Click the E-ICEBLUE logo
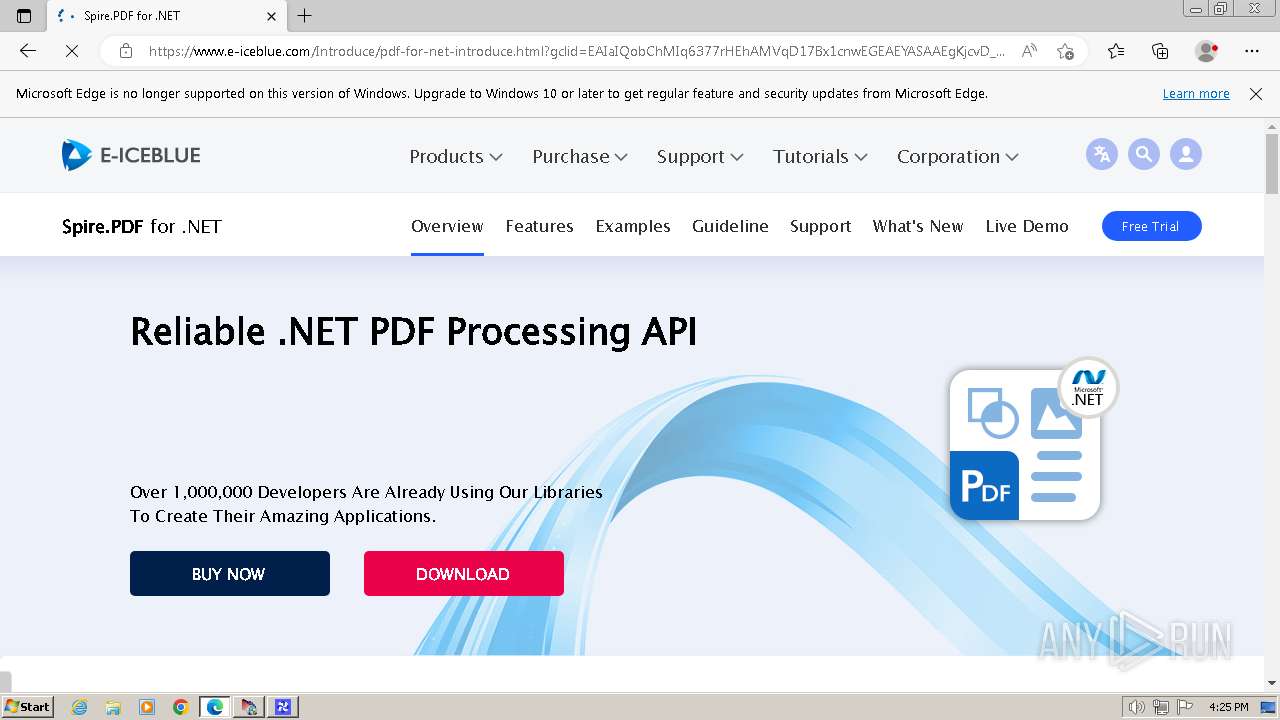 click(131, 155)
